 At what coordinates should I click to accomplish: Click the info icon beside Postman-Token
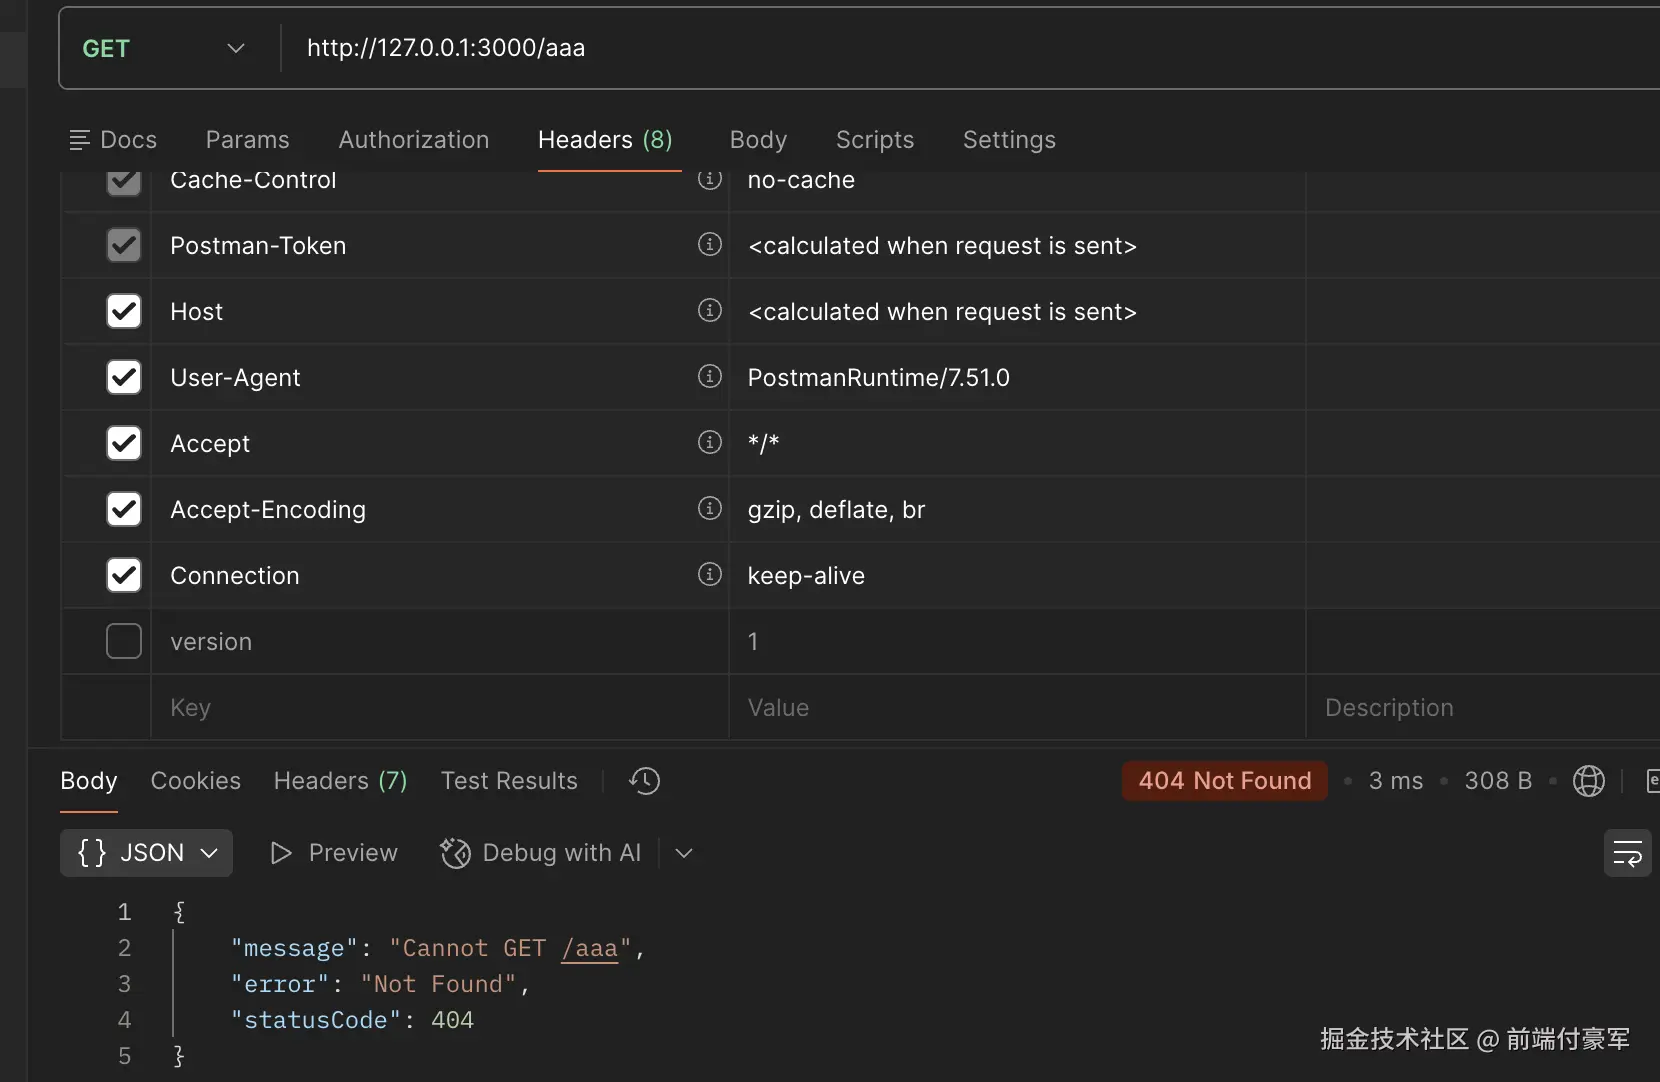coord(710,245)
